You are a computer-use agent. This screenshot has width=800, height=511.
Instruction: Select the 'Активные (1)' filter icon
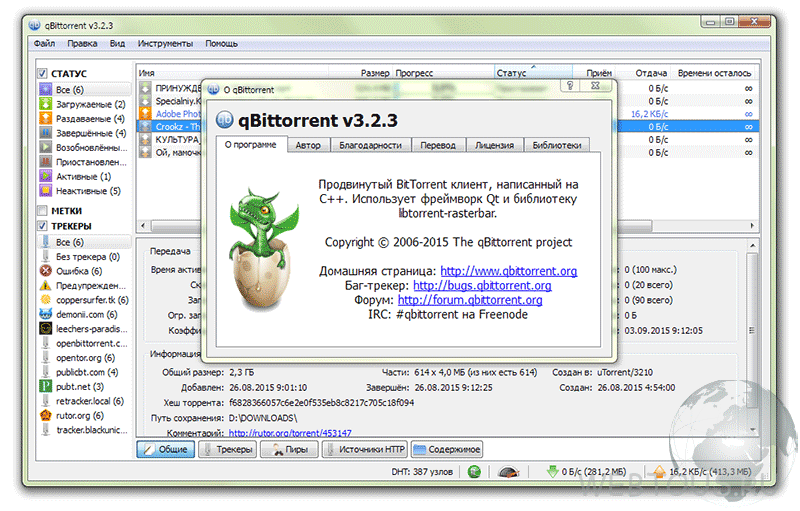click(x=45, y=176)
